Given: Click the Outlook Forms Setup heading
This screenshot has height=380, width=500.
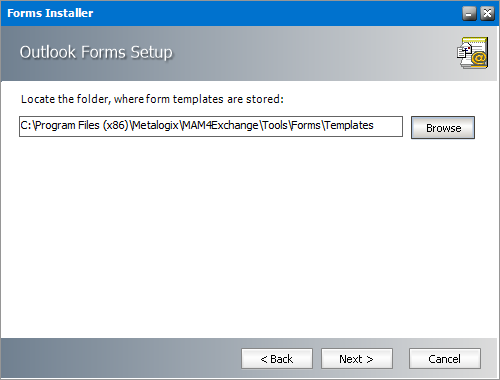Looking at the screenshot, I should [x=96, y=52].
